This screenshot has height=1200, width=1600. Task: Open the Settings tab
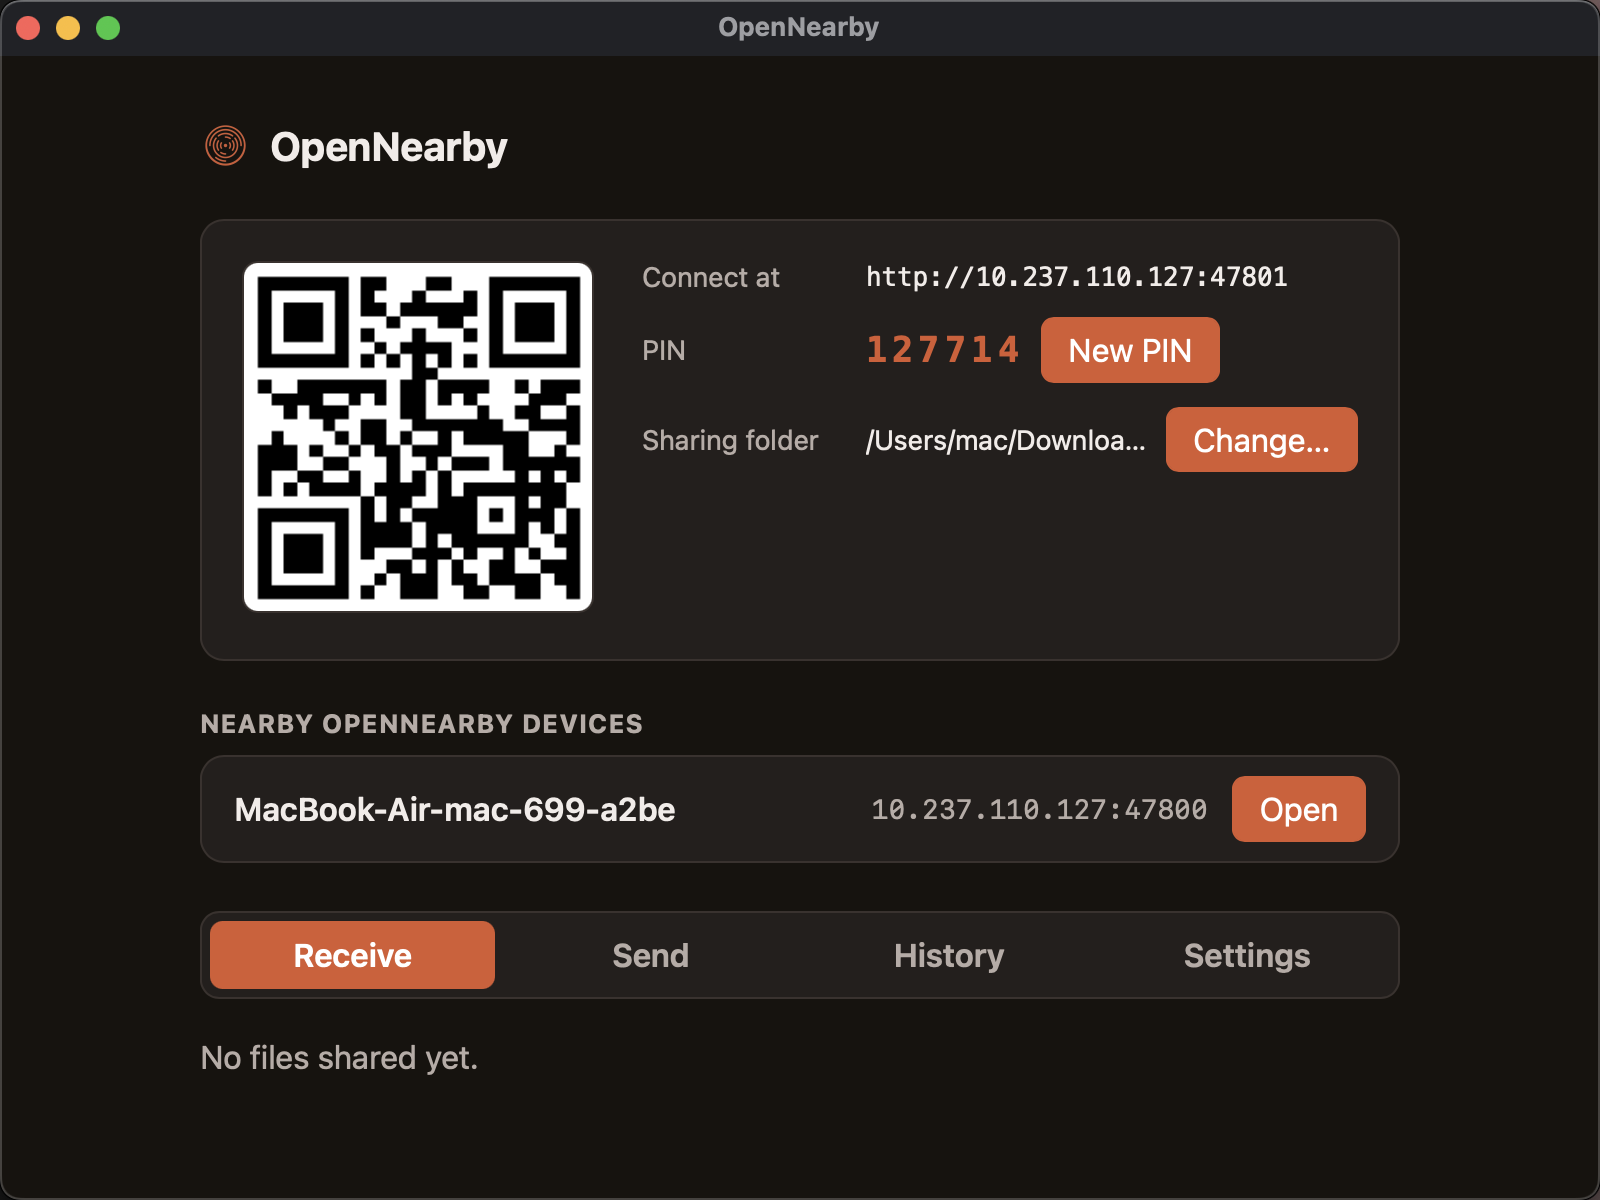(1247, 955)
